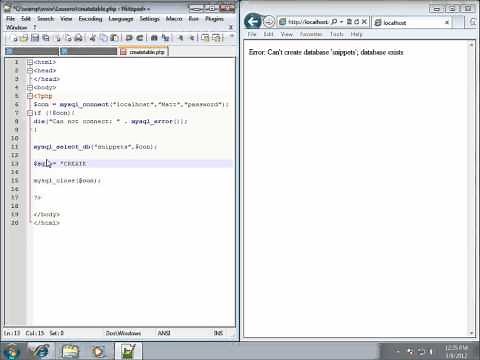Click the New file icon in Notepad++
This screenshot has width=480, height=360.
pyautogui.click(x=14, y=38)
